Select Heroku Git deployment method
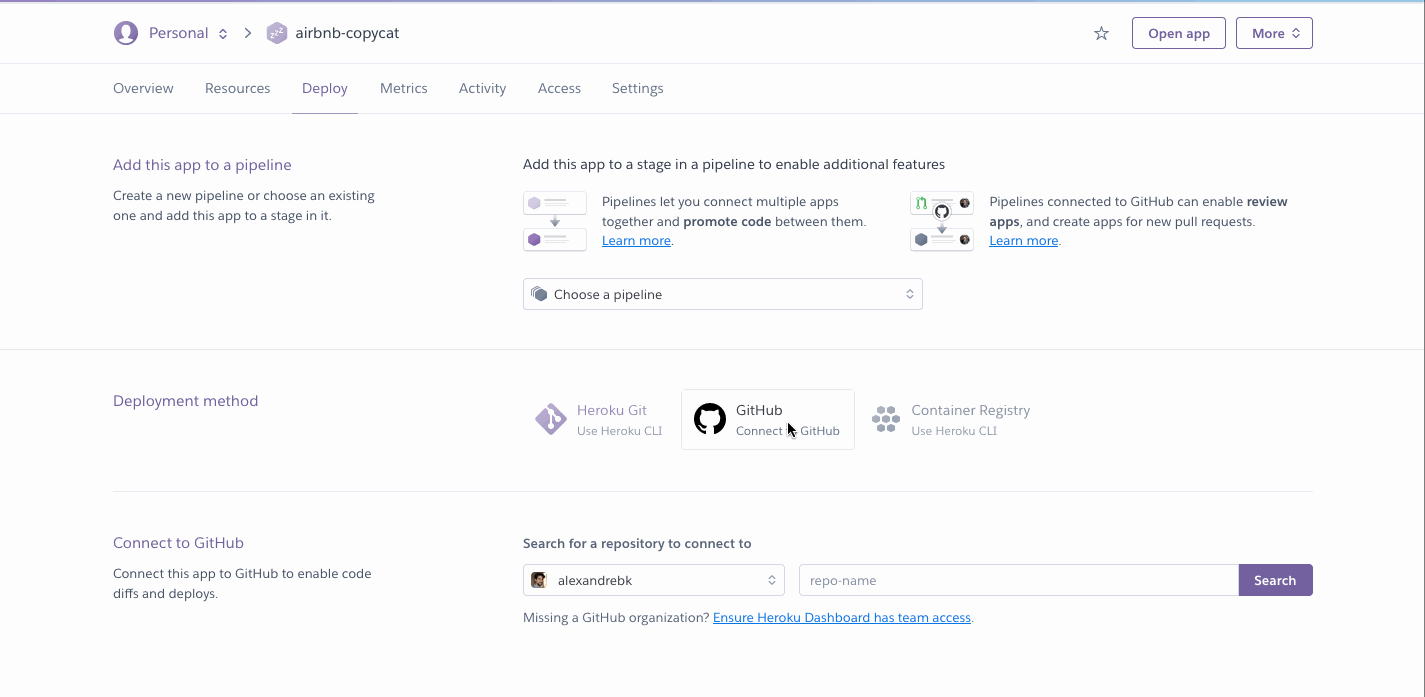Screen dimensions: 1425x697 pyautogui.click(x=599, y=419)
